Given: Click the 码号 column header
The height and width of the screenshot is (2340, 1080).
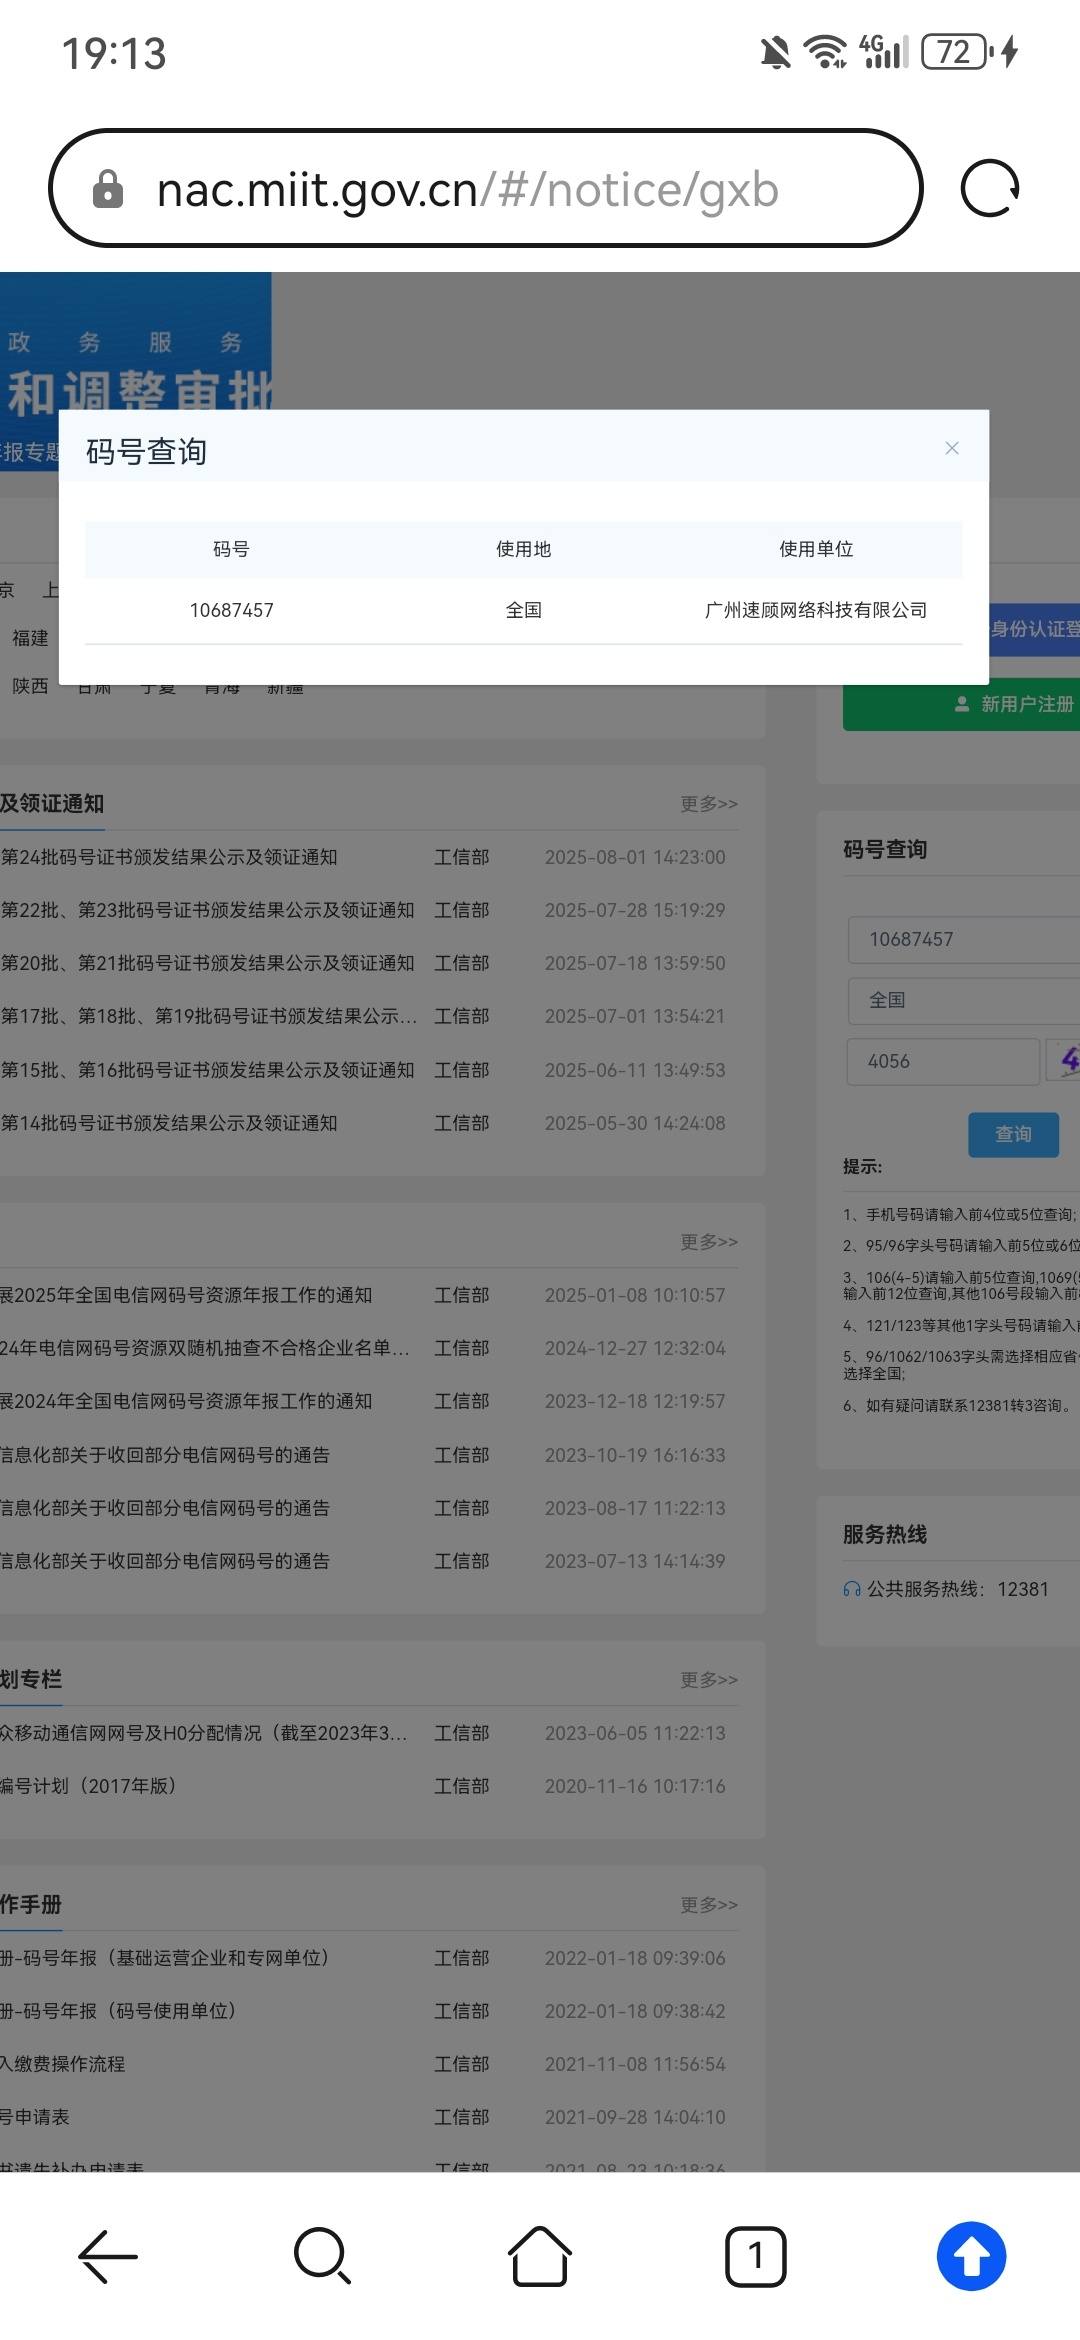Looking at the screenshot, I should (231, 549).
